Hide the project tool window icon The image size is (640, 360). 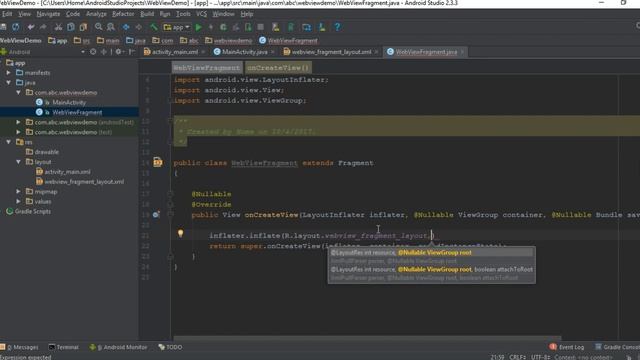click(x=131, y=52)
